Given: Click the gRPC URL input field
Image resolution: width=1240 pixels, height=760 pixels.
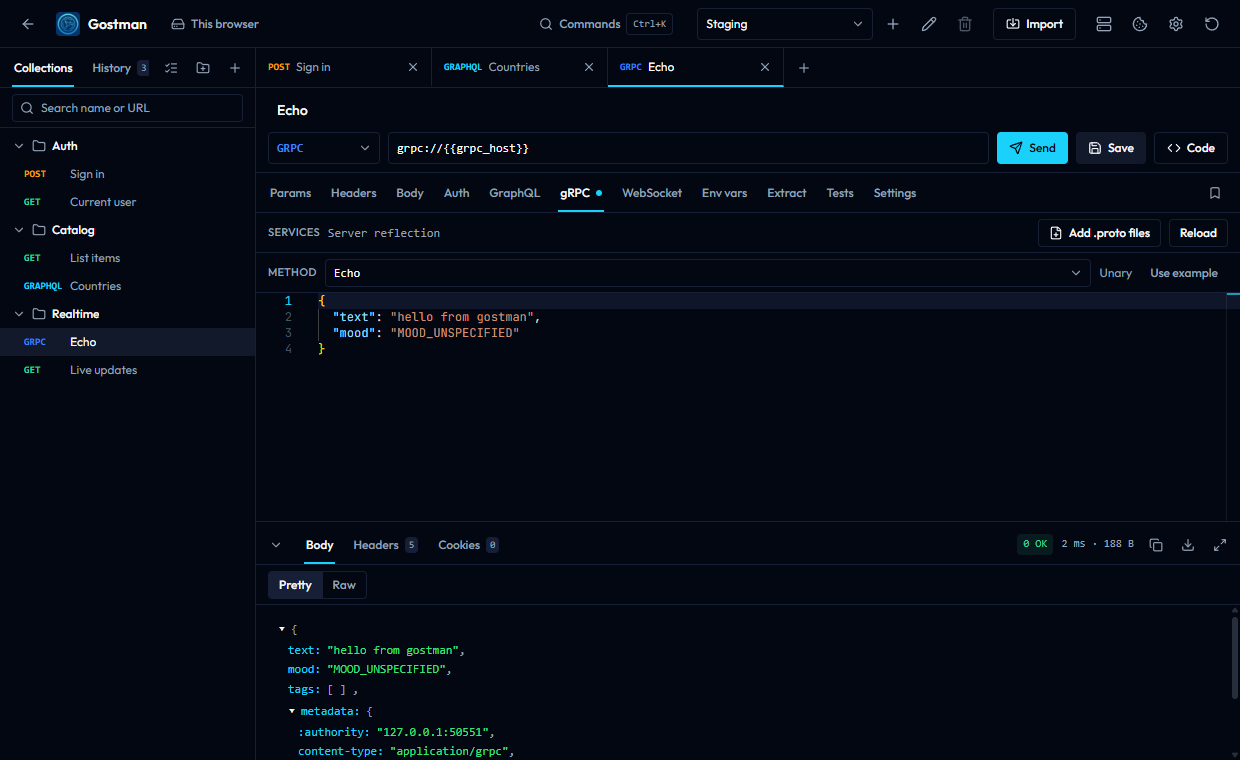Looking at the screenshot, I should point(688,148).
